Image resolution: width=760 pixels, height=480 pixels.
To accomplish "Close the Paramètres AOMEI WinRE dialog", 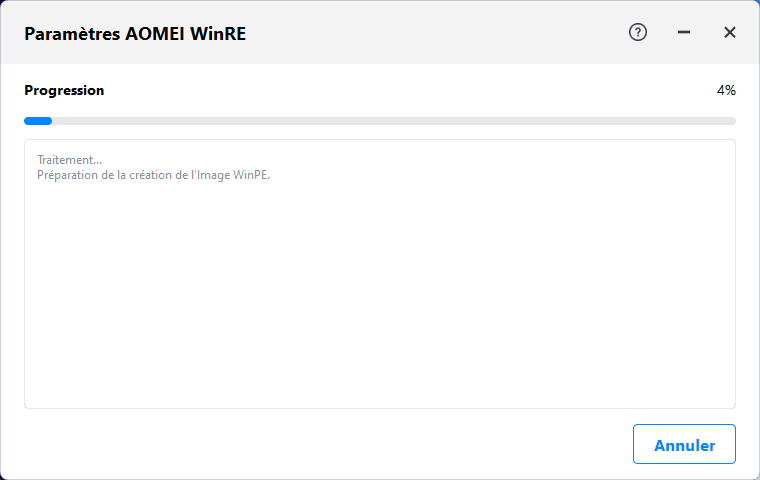I will pyautogui.click(x=729, y=32).
